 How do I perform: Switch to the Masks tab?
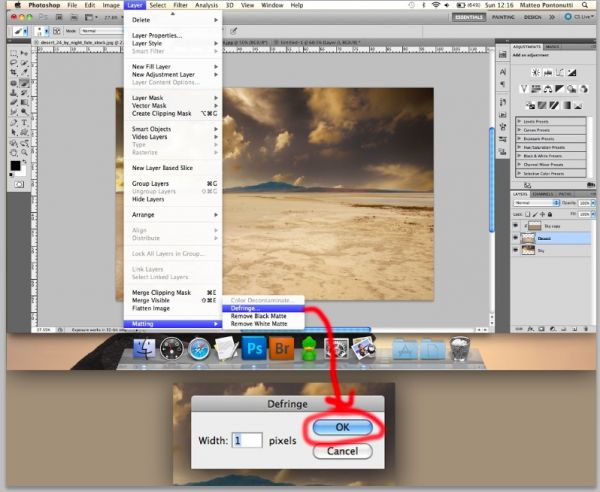[552, 47]
